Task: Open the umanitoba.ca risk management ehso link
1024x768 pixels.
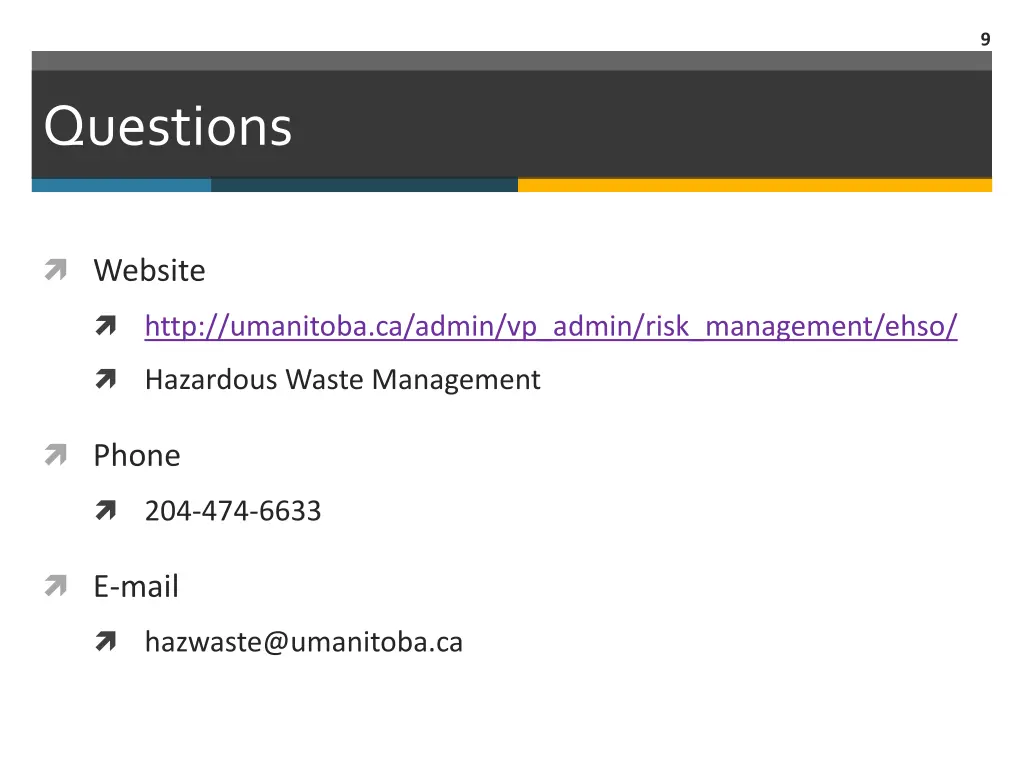Action: click(550, 327)
